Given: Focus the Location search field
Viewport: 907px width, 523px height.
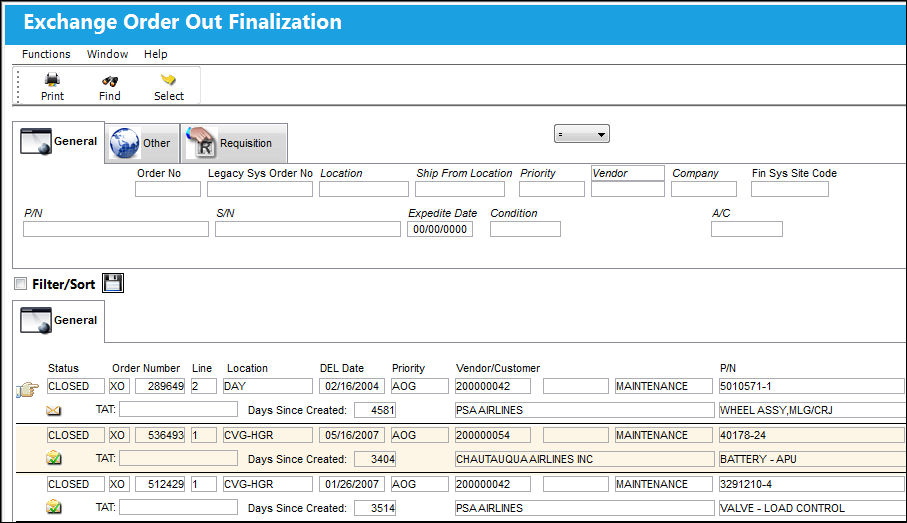Looking at the screenshot, I should point(364,189).
